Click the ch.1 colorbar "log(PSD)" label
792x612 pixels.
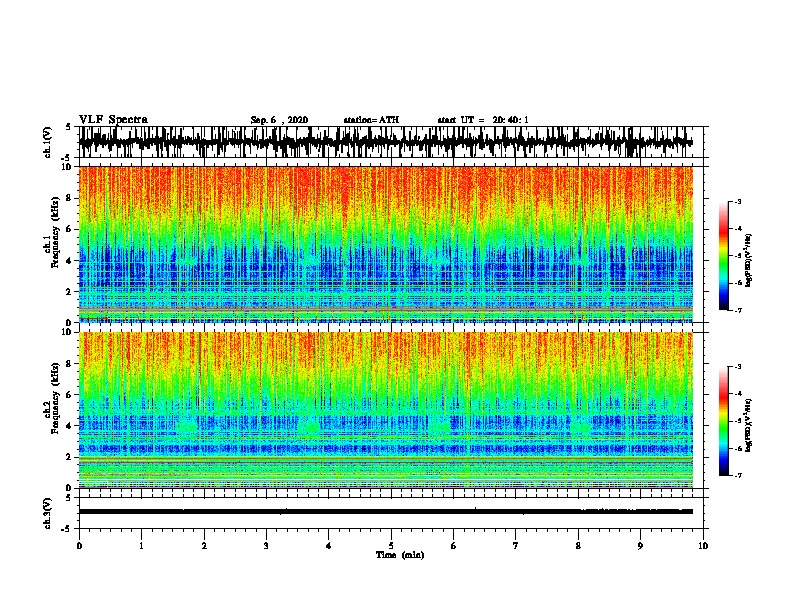tap(748, 260)
